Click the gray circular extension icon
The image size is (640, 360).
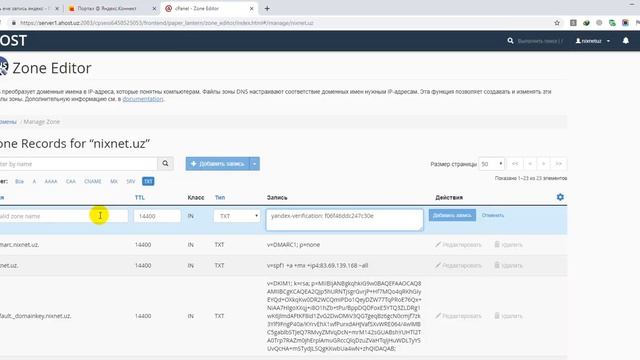(x=599, y=23)
